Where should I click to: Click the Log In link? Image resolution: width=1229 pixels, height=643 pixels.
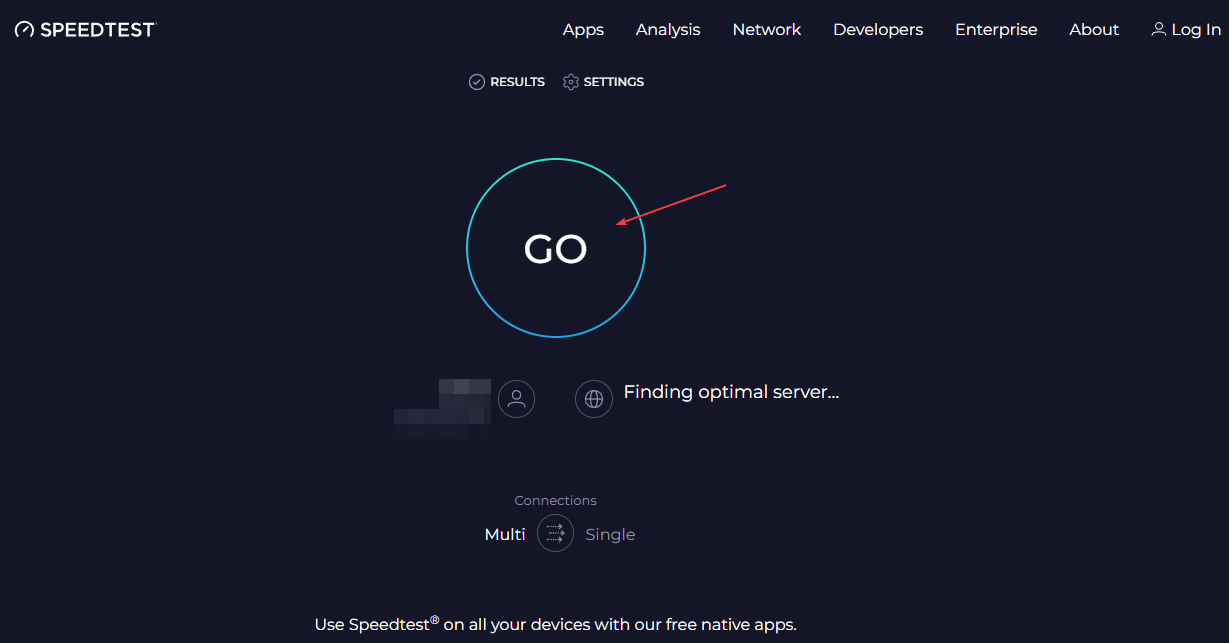1196,30
